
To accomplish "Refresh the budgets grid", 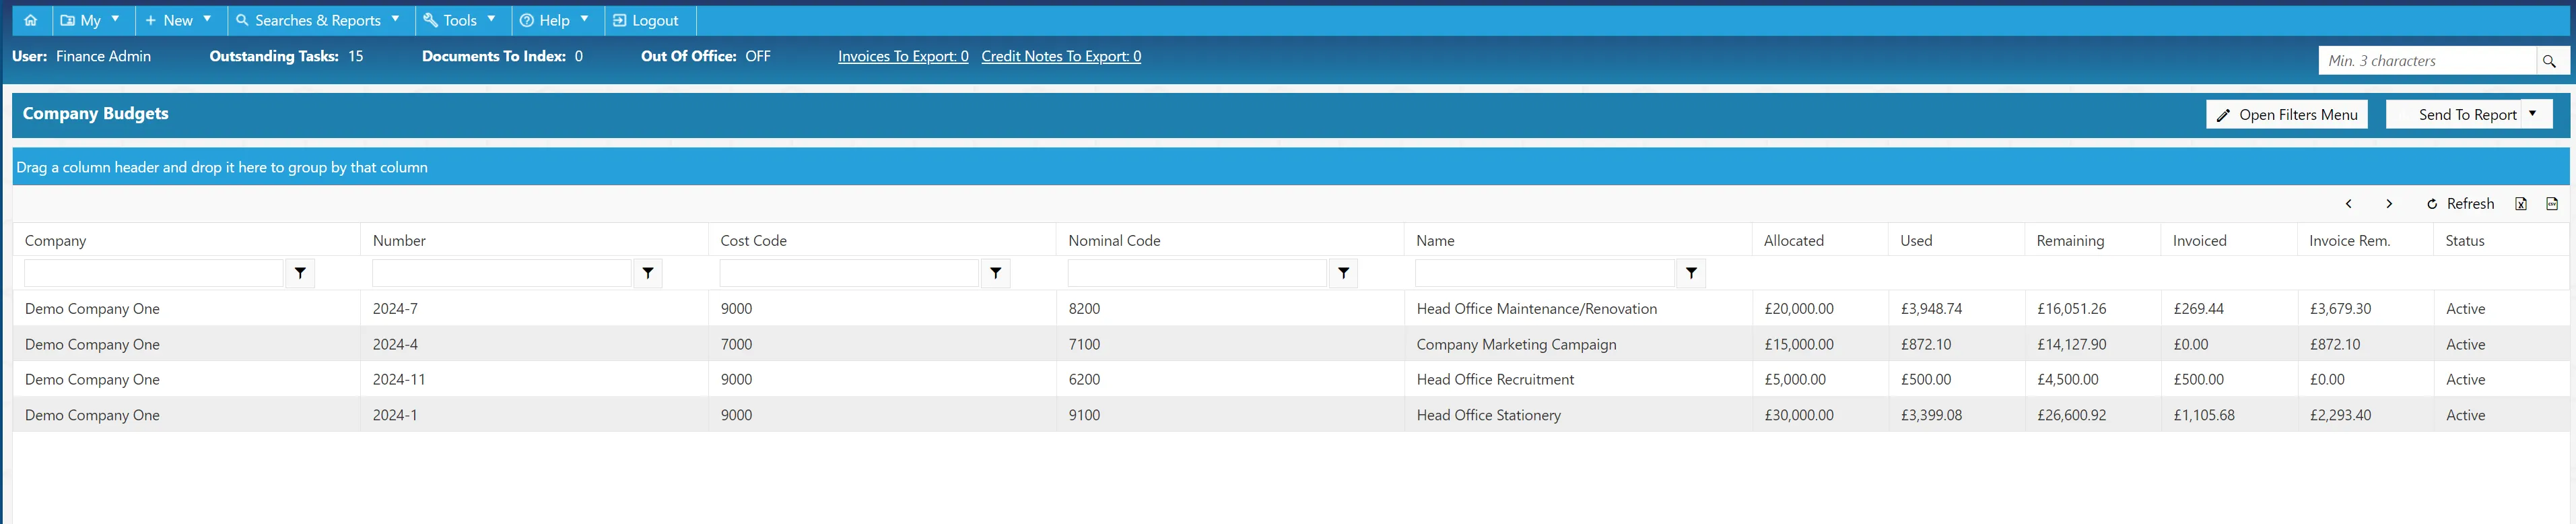I will pyautogui.click(x=2460, y=204).
